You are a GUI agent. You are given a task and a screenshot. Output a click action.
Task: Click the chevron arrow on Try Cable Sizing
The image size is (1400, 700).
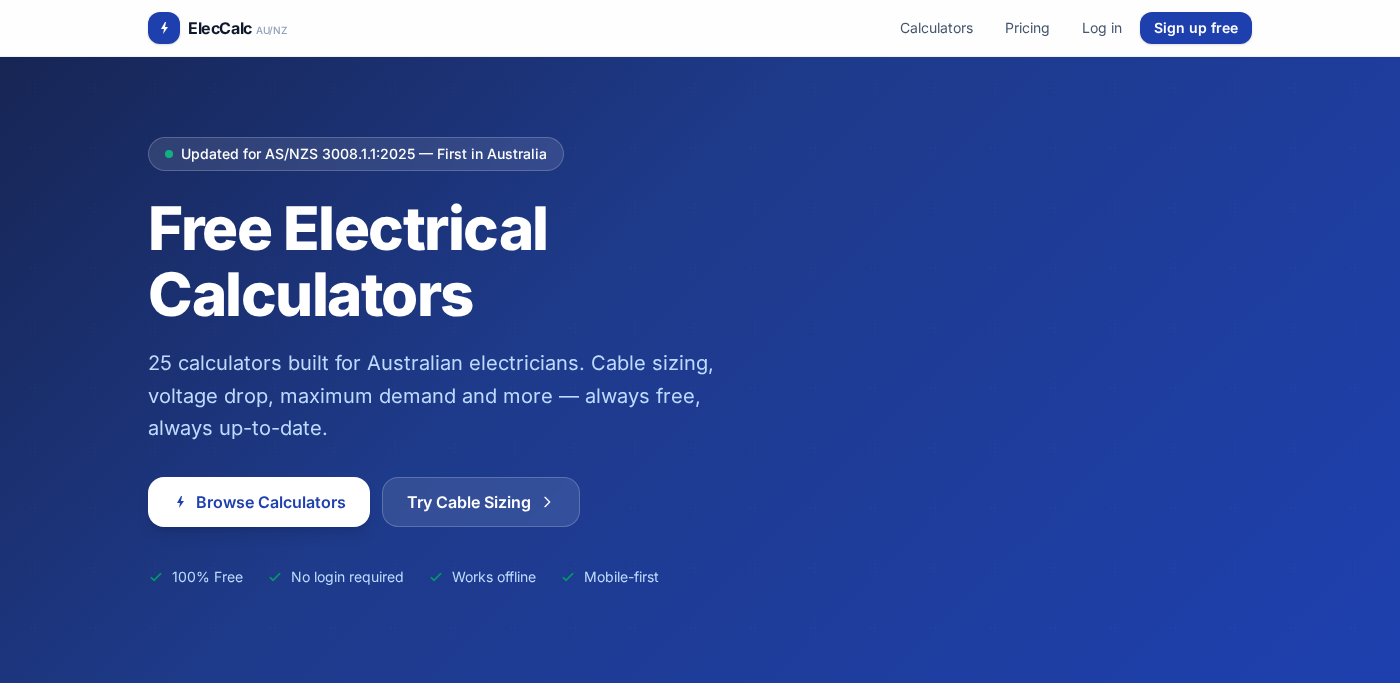pyautogui.click(x=547, y=502)
